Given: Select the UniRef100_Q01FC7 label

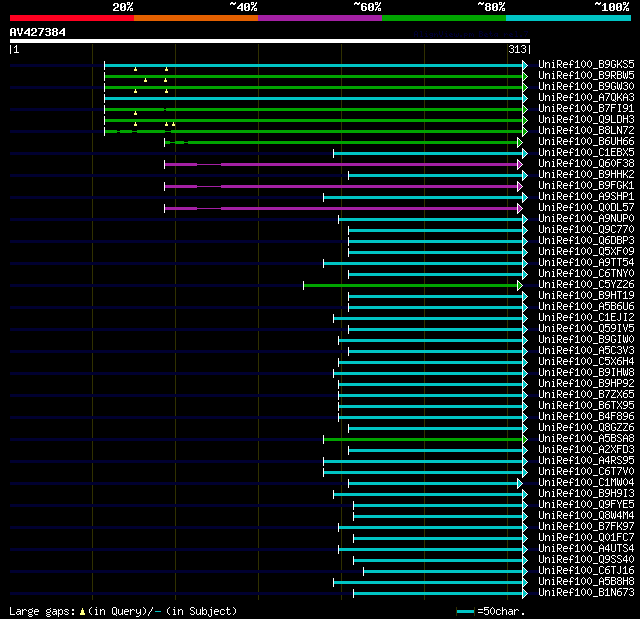Looking at the screenshot, I should (x=586, y=538).
